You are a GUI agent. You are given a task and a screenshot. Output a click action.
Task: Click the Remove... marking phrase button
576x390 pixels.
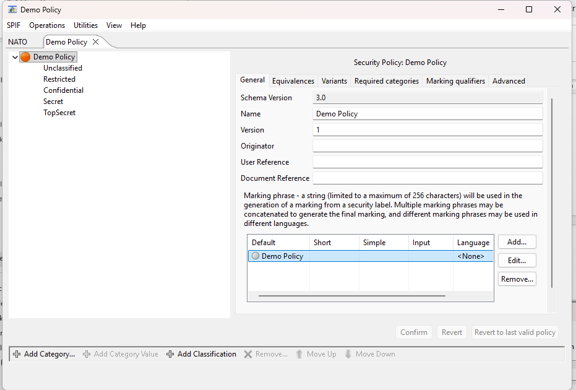tap(517, 279)
